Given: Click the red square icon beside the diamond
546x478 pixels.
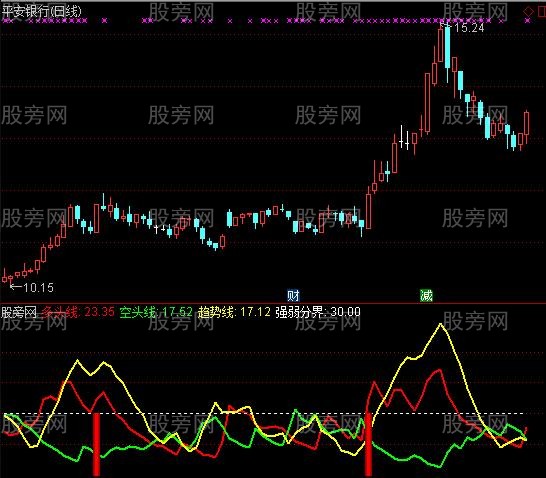Looking at the screenshot, I should (x=542, y=12).
